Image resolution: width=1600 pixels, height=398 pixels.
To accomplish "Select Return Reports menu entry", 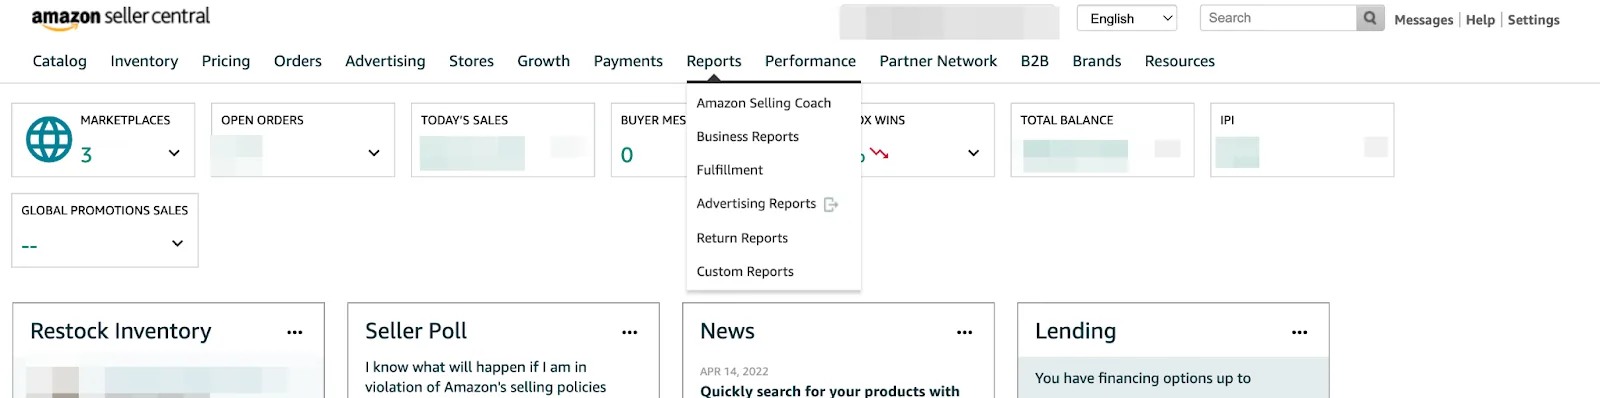I will point(742,238).
